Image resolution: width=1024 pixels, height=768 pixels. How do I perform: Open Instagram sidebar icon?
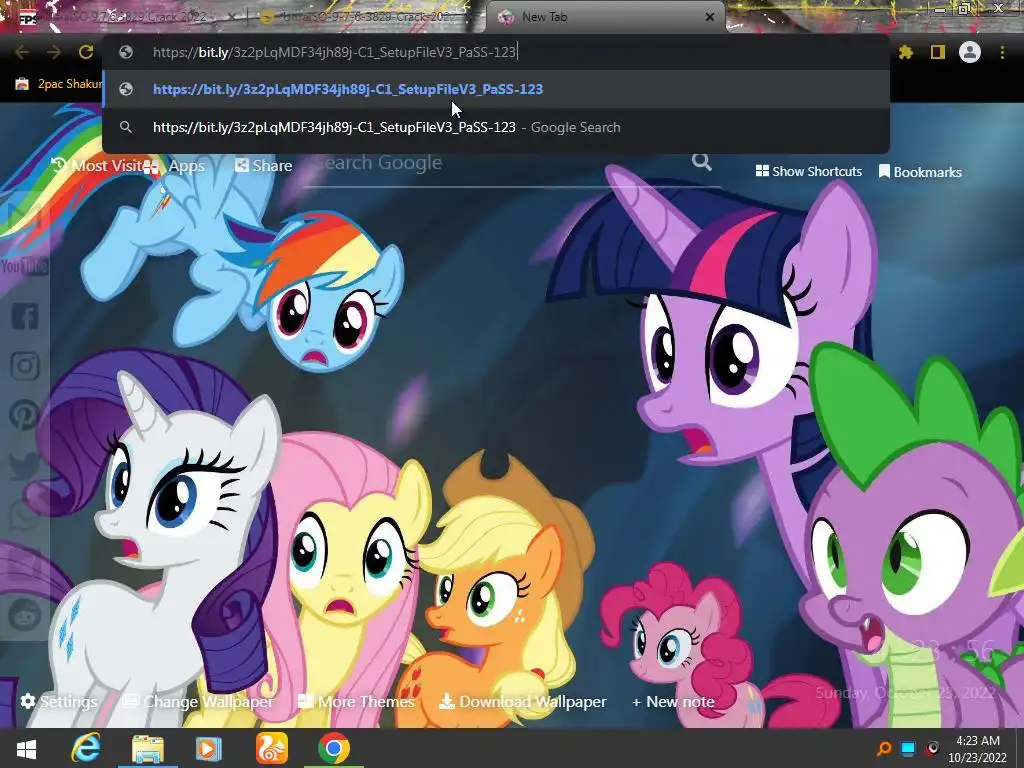[25, 366]
